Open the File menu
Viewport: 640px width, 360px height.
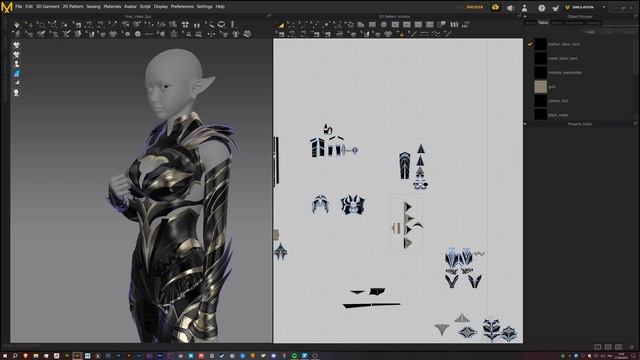[19, 7]
